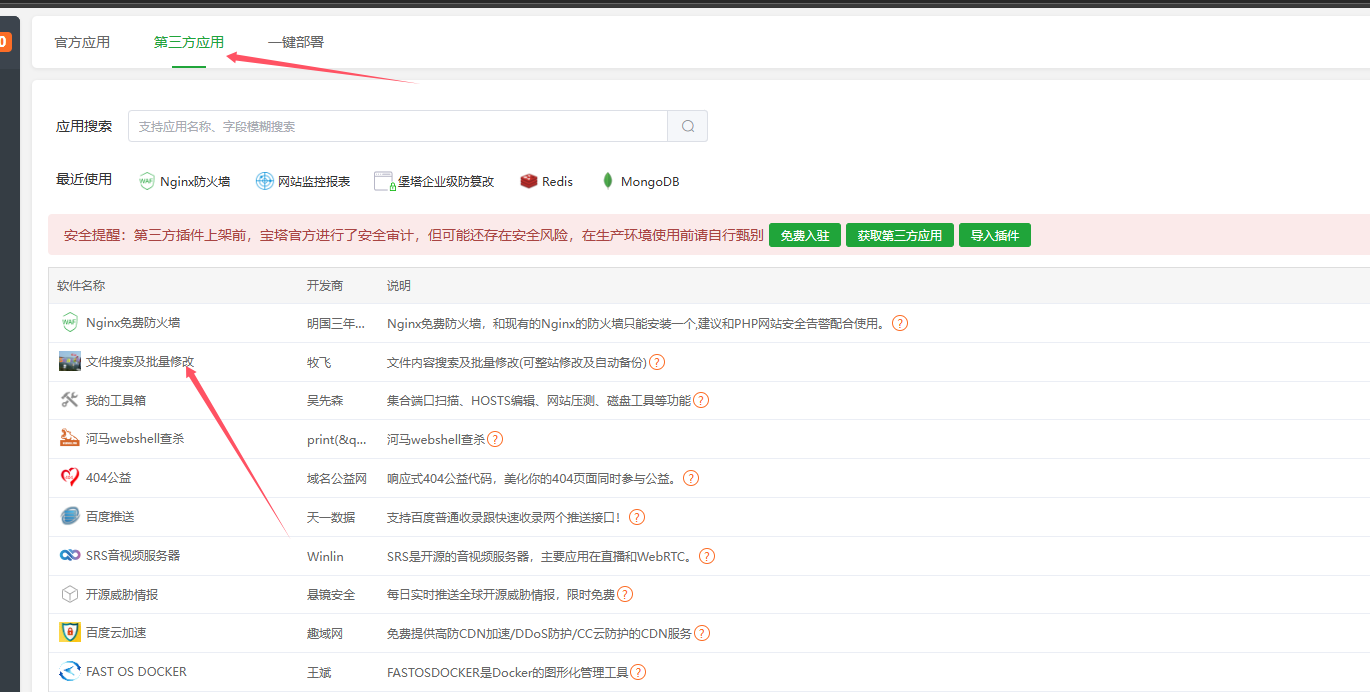Image resolution: width=1370 pixels, height=692 pixels.
Task: Click help icon after FASTOSDOCKER description
Action: pos(638,672)
